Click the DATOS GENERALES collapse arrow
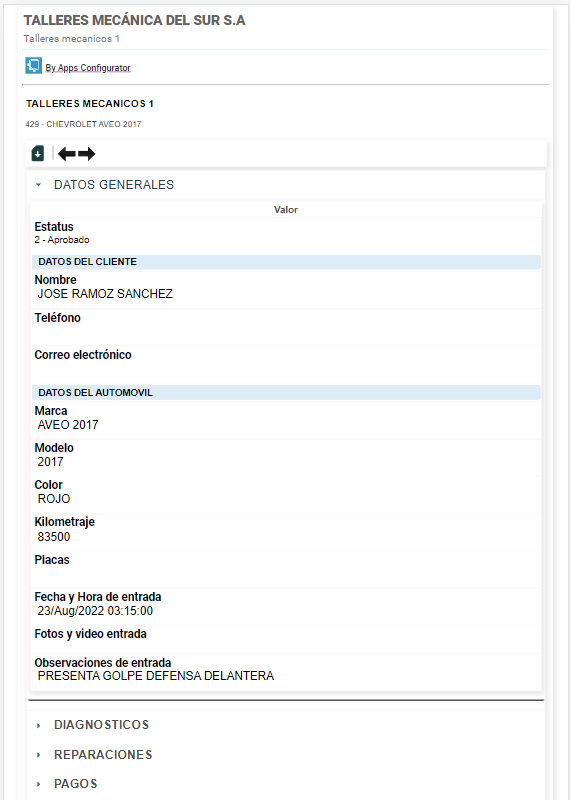The height and width of the screenshot is (800, 571). tap(39, 185)
